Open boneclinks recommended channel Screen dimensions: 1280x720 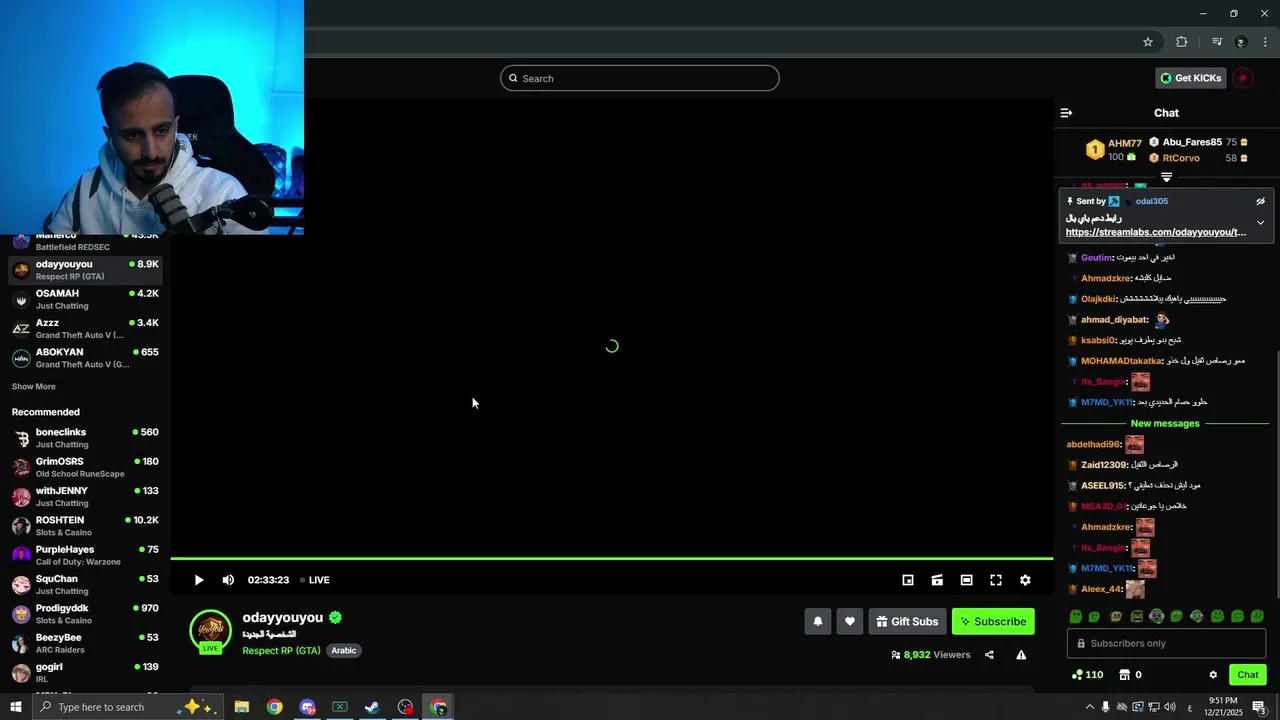coord(85,438)
